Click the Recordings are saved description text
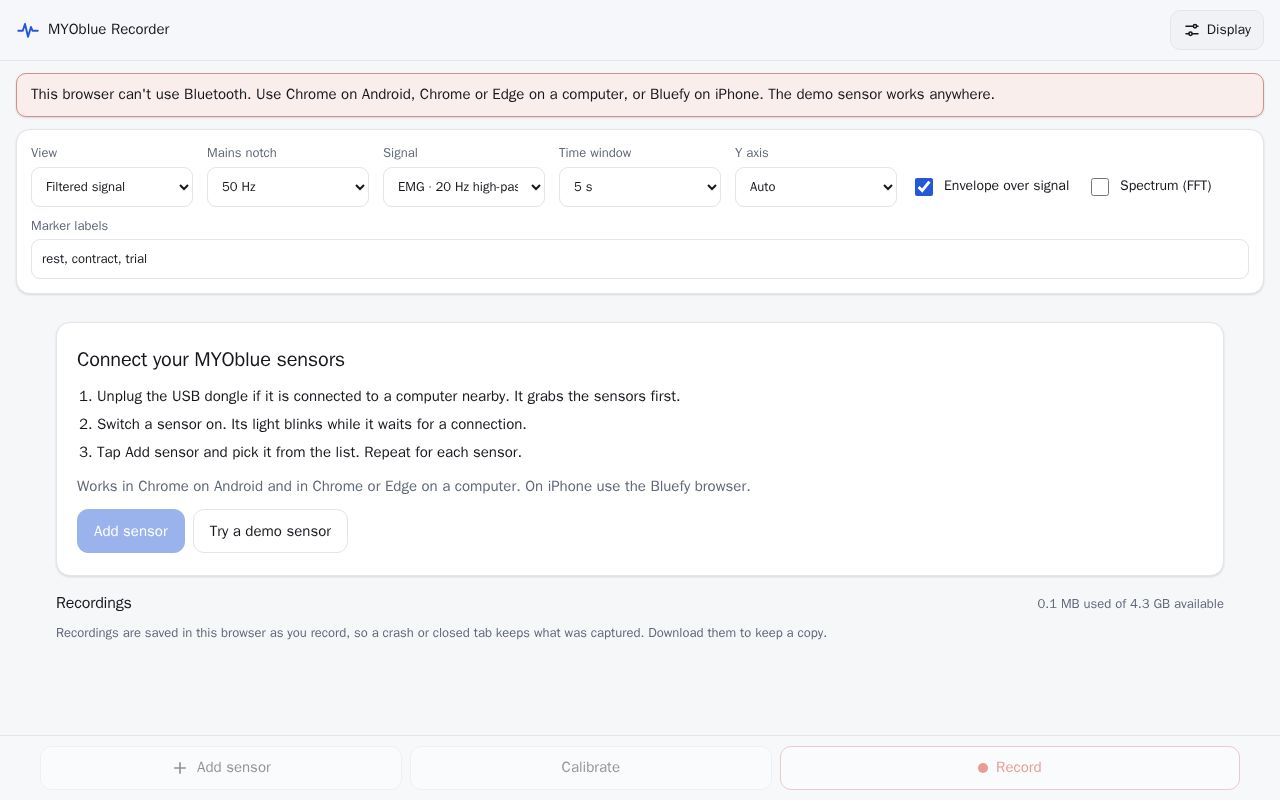 click(441, 633)
